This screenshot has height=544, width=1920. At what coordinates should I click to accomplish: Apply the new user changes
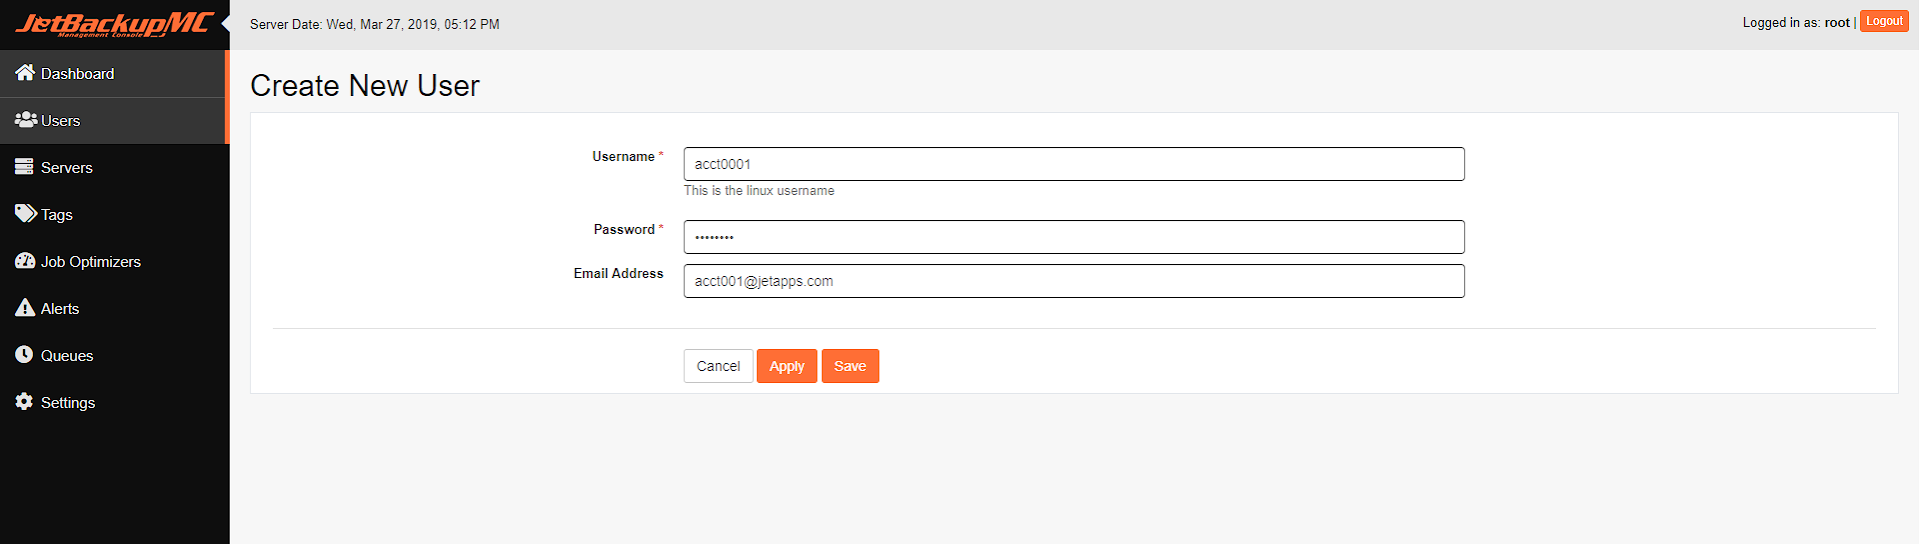coord(787,366)
